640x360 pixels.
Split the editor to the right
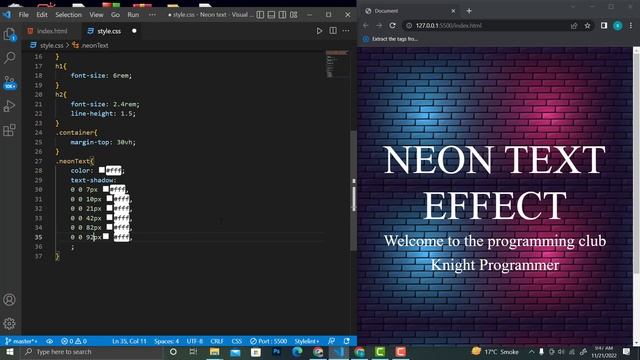click(333, 31)
